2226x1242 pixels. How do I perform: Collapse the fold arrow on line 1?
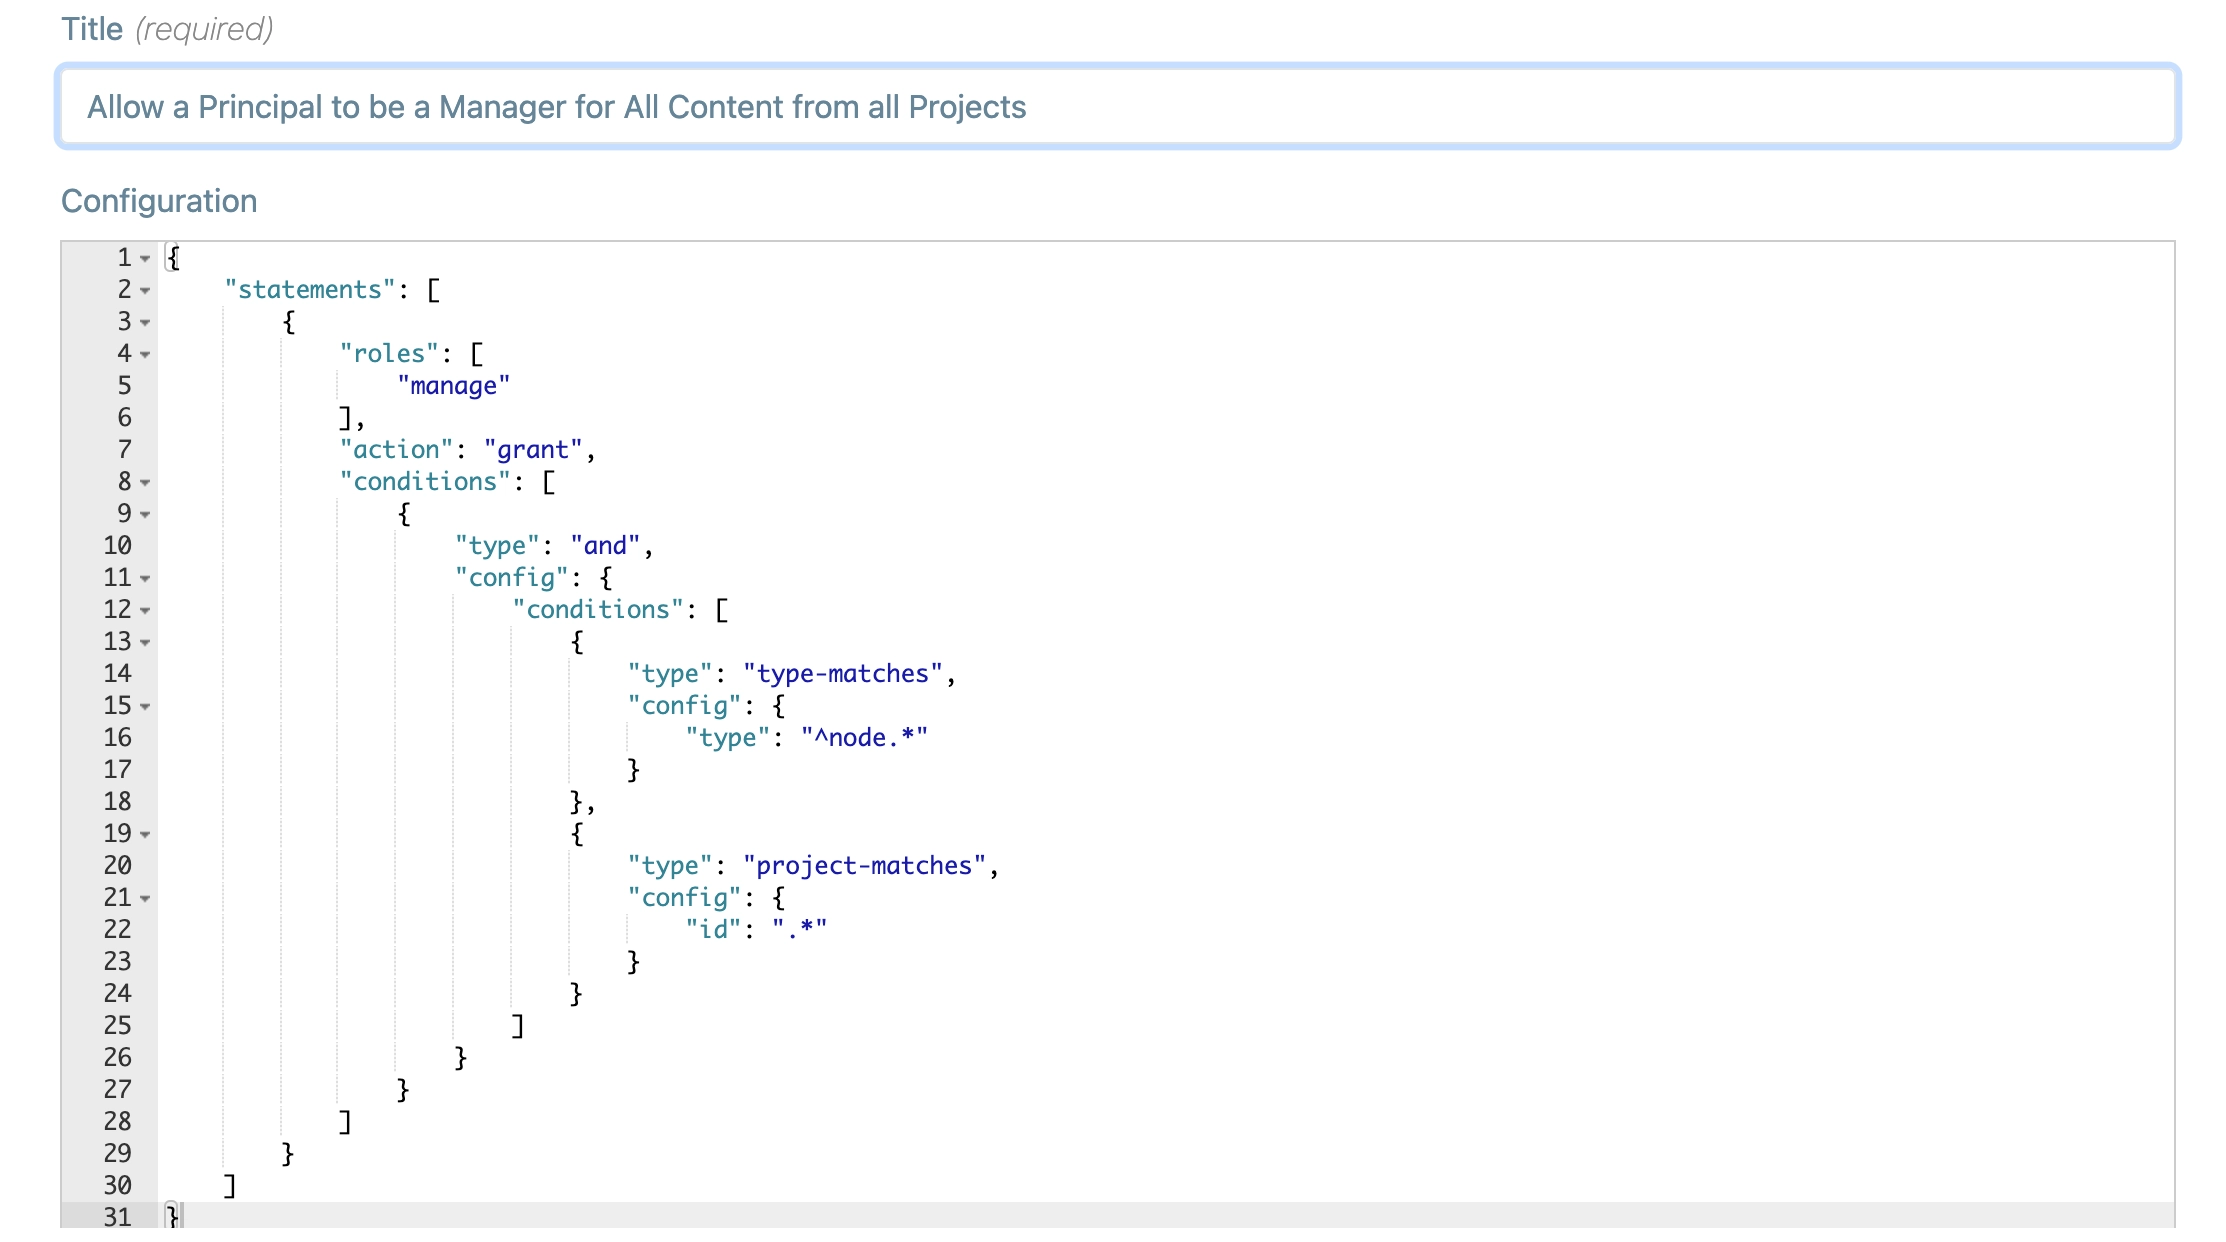pyautogui.click(x=145, y=259)
